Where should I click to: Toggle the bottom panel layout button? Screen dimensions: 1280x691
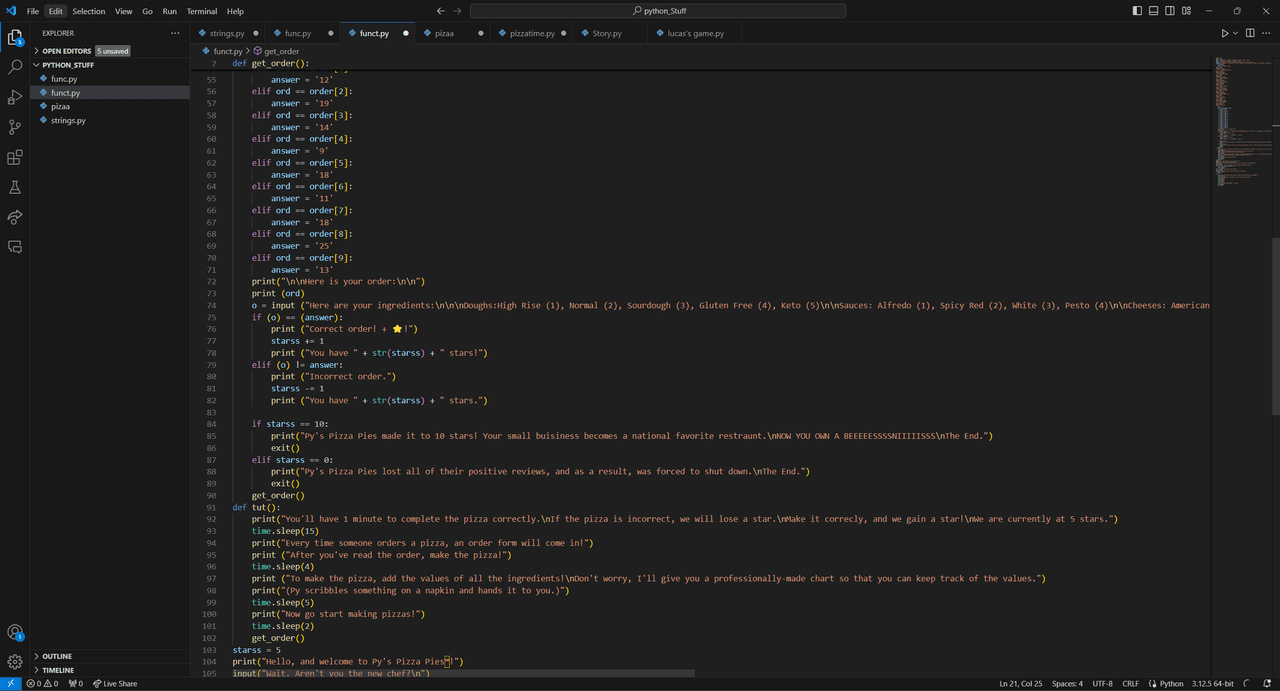[x=1154, y=11]
